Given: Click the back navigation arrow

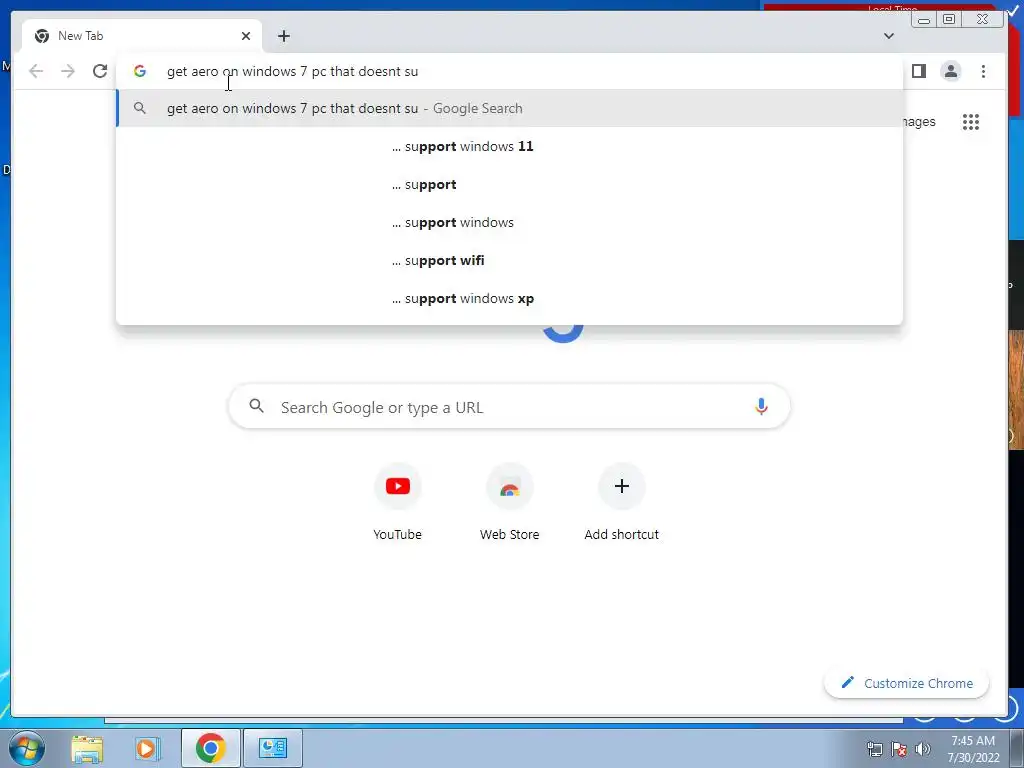Looking at the screenshot, I should pyautogui.click(x=36, y=71).
